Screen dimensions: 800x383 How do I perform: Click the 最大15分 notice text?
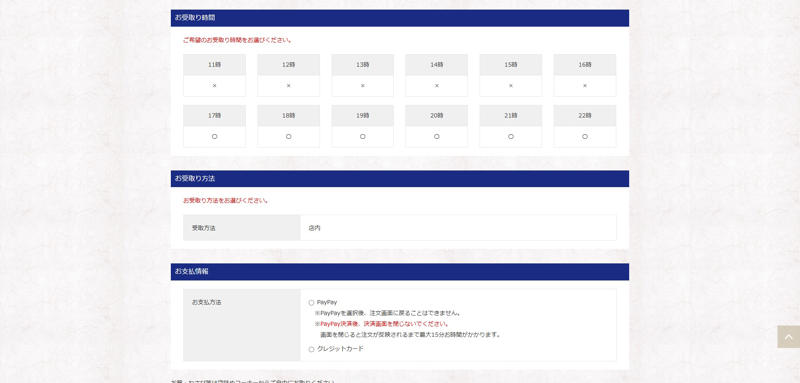(x=410, y=335)
